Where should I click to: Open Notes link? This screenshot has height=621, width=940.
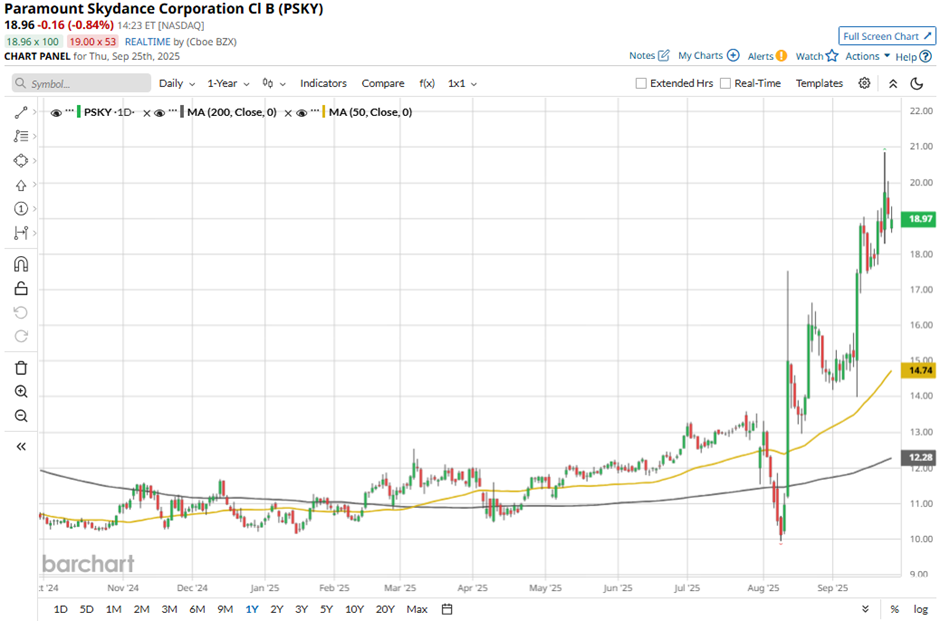coord(649,56)
